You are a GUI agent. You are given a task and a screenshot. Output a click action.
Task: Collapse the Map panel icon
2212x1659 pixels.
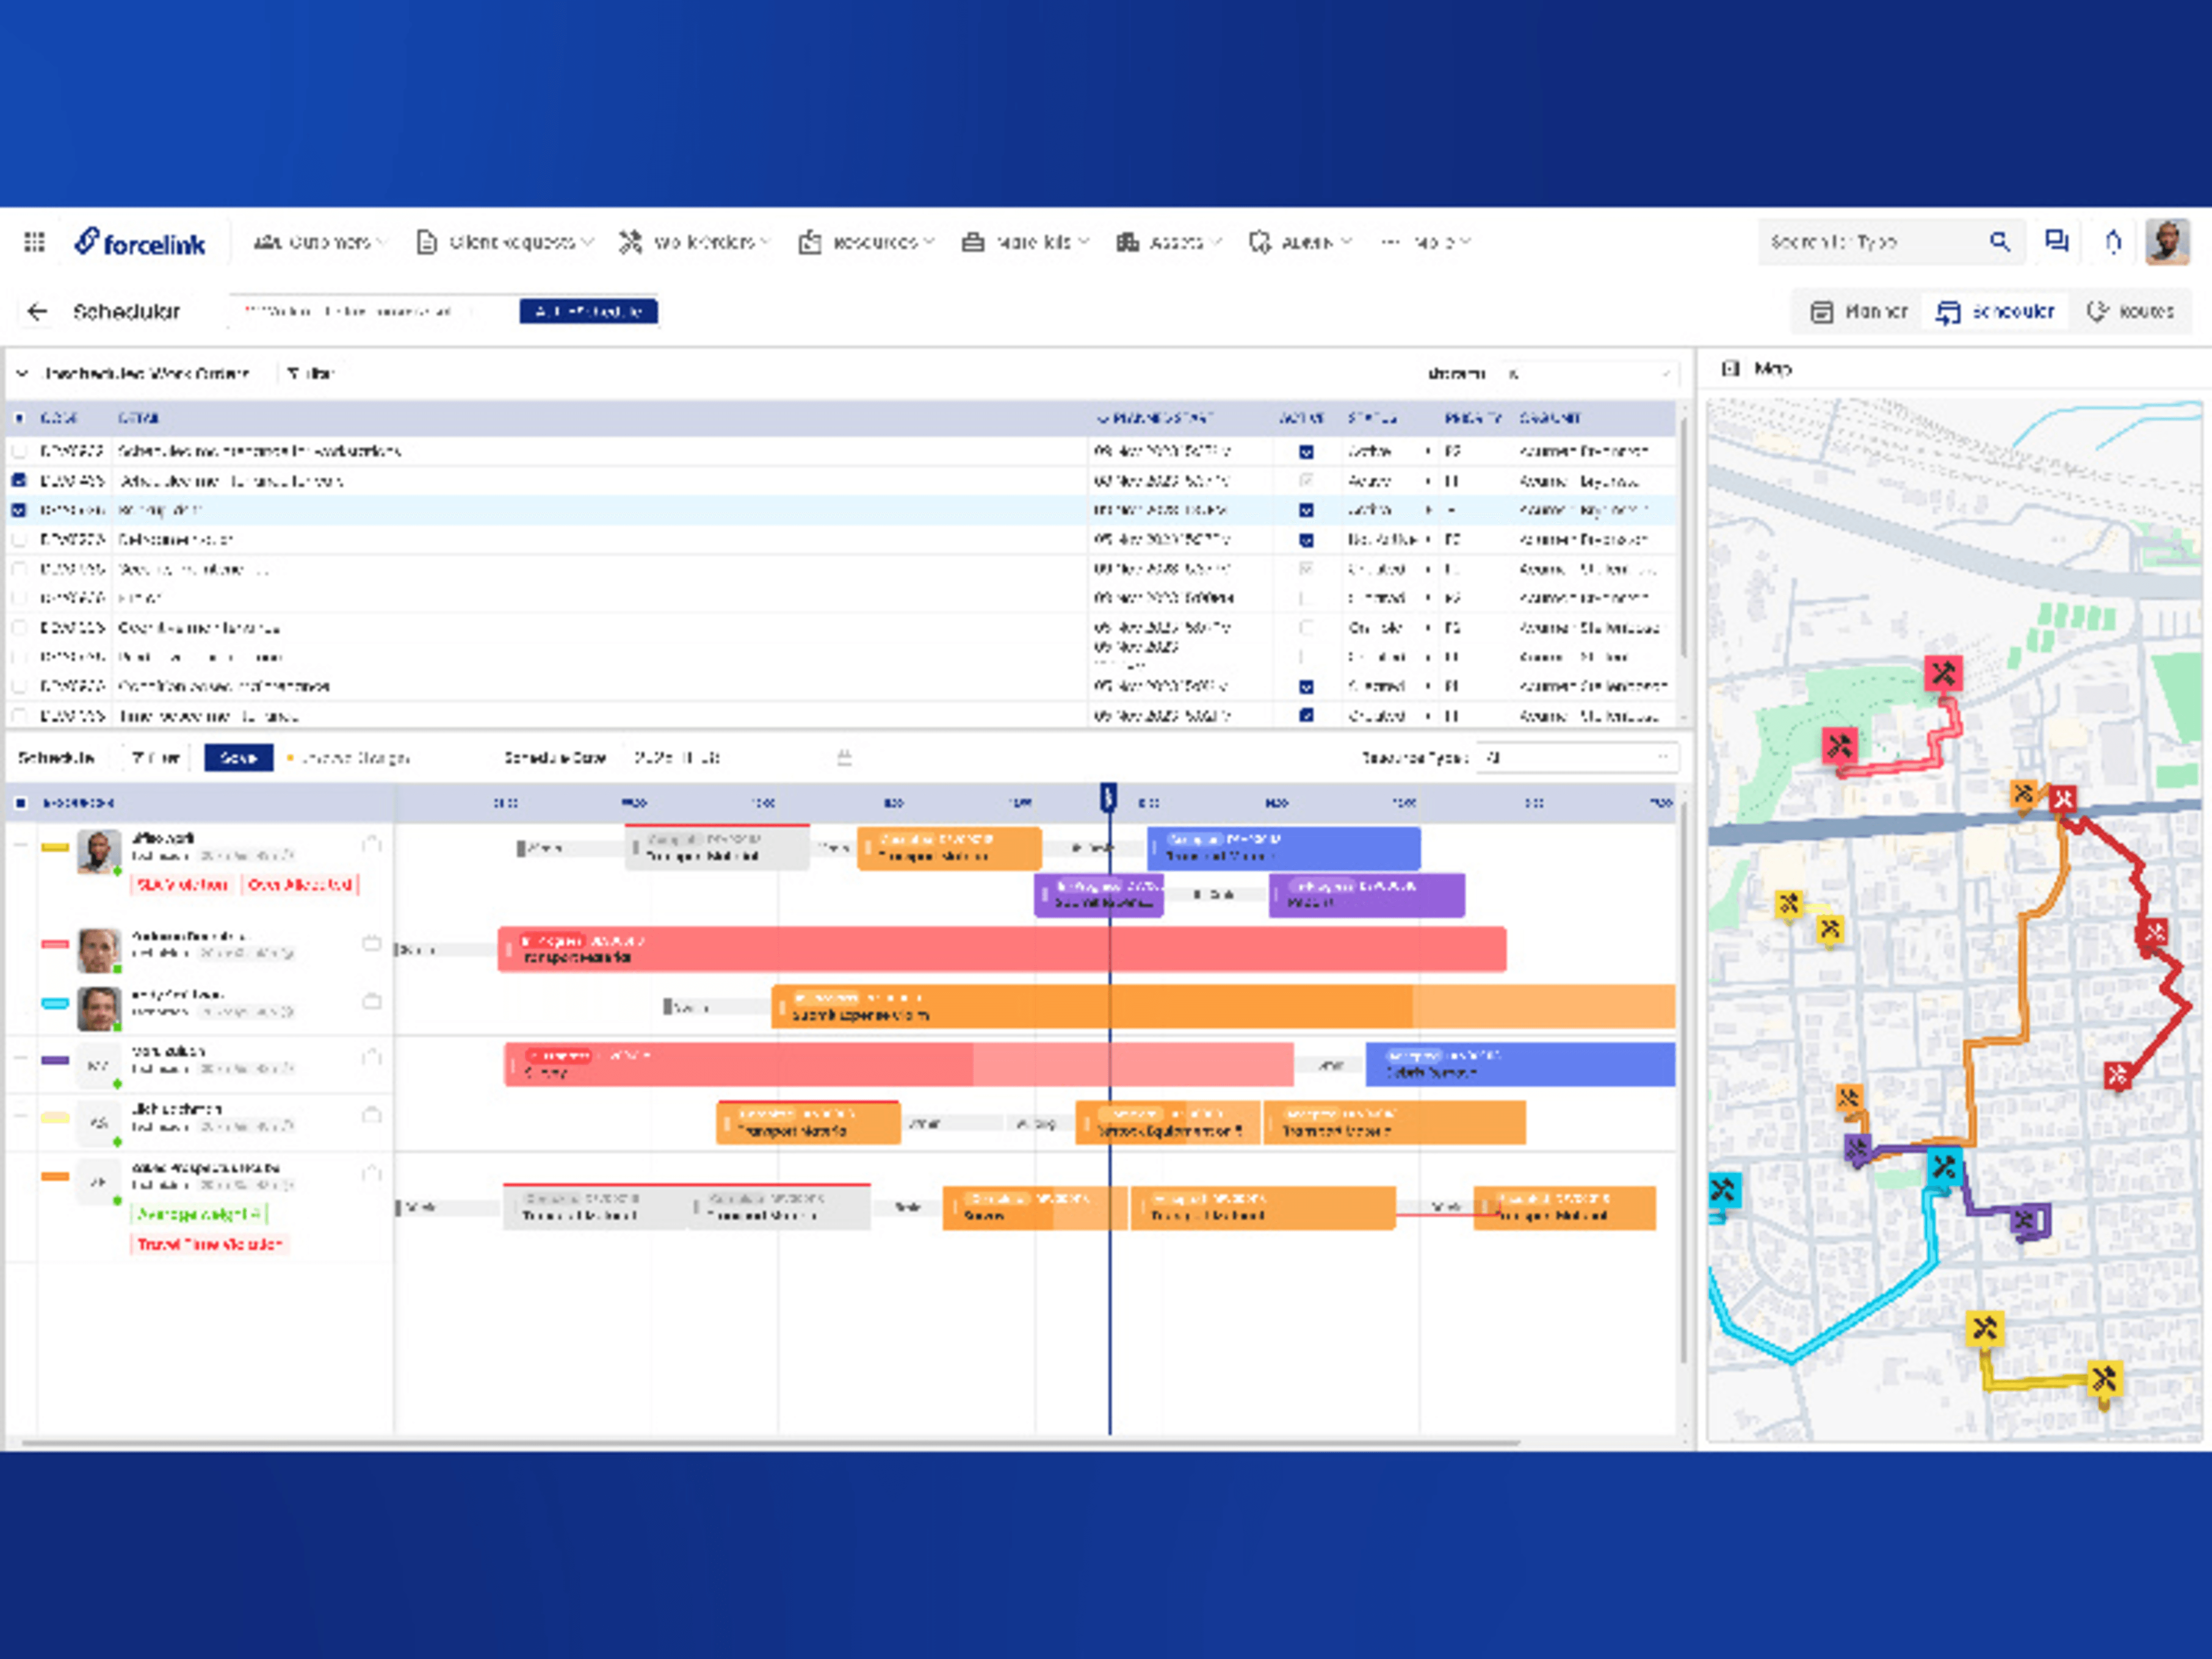1730,369
